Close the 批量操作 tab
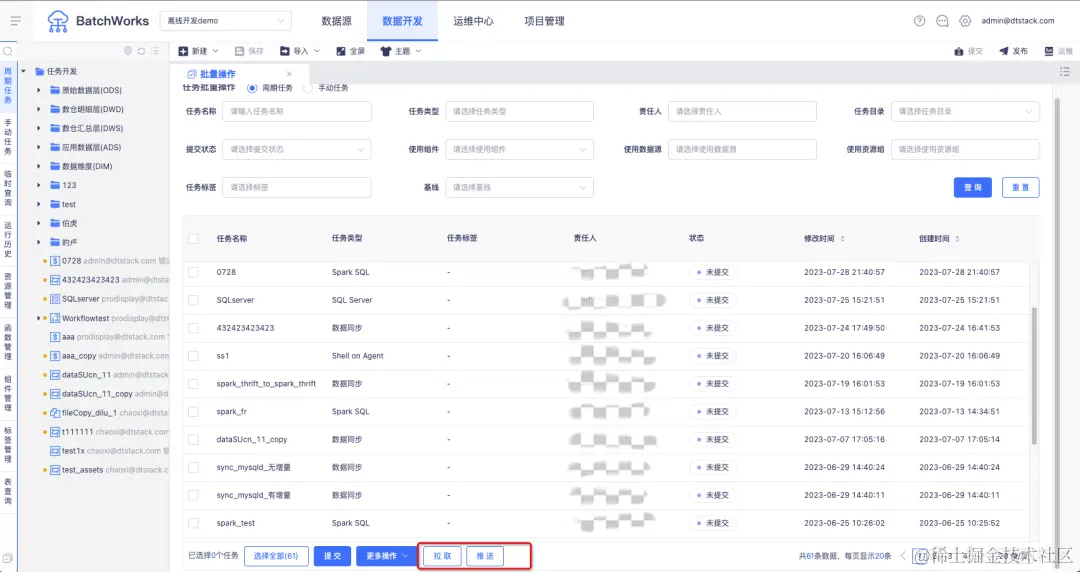This screenshot has width=1080, height=572. pyautogui.click(x=289, y=74)
